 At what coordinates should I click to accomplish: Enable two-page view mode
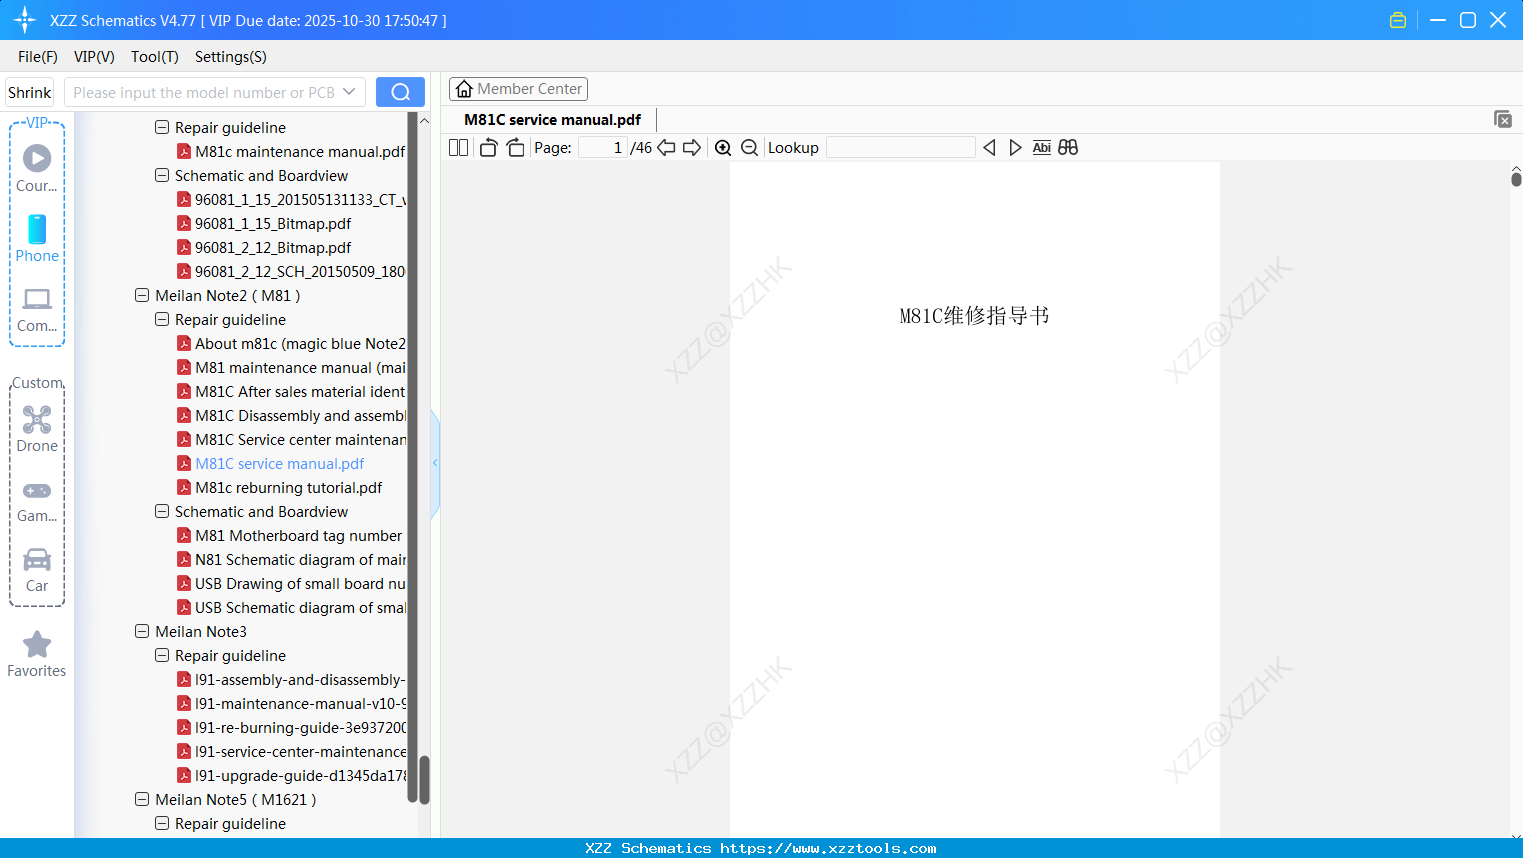[x=457, y=147]
